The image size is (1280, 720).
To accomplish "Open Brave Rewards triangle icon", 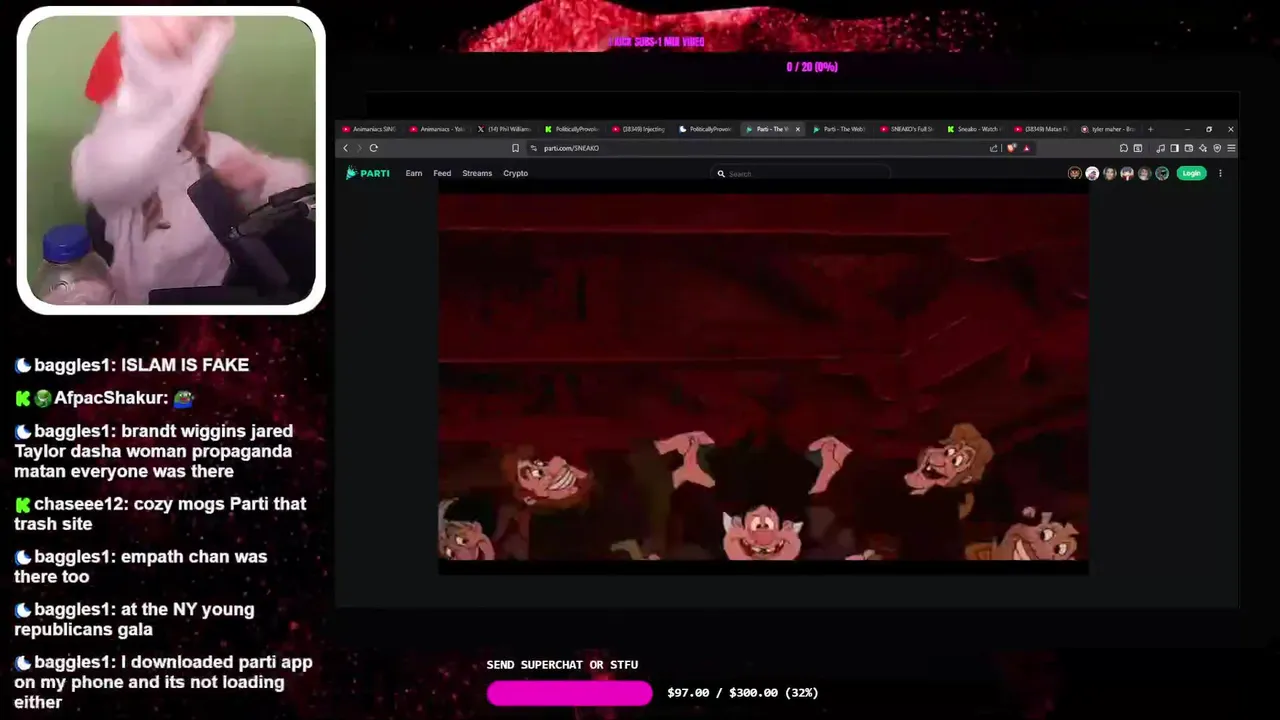I will click(x=1027, y=148).
